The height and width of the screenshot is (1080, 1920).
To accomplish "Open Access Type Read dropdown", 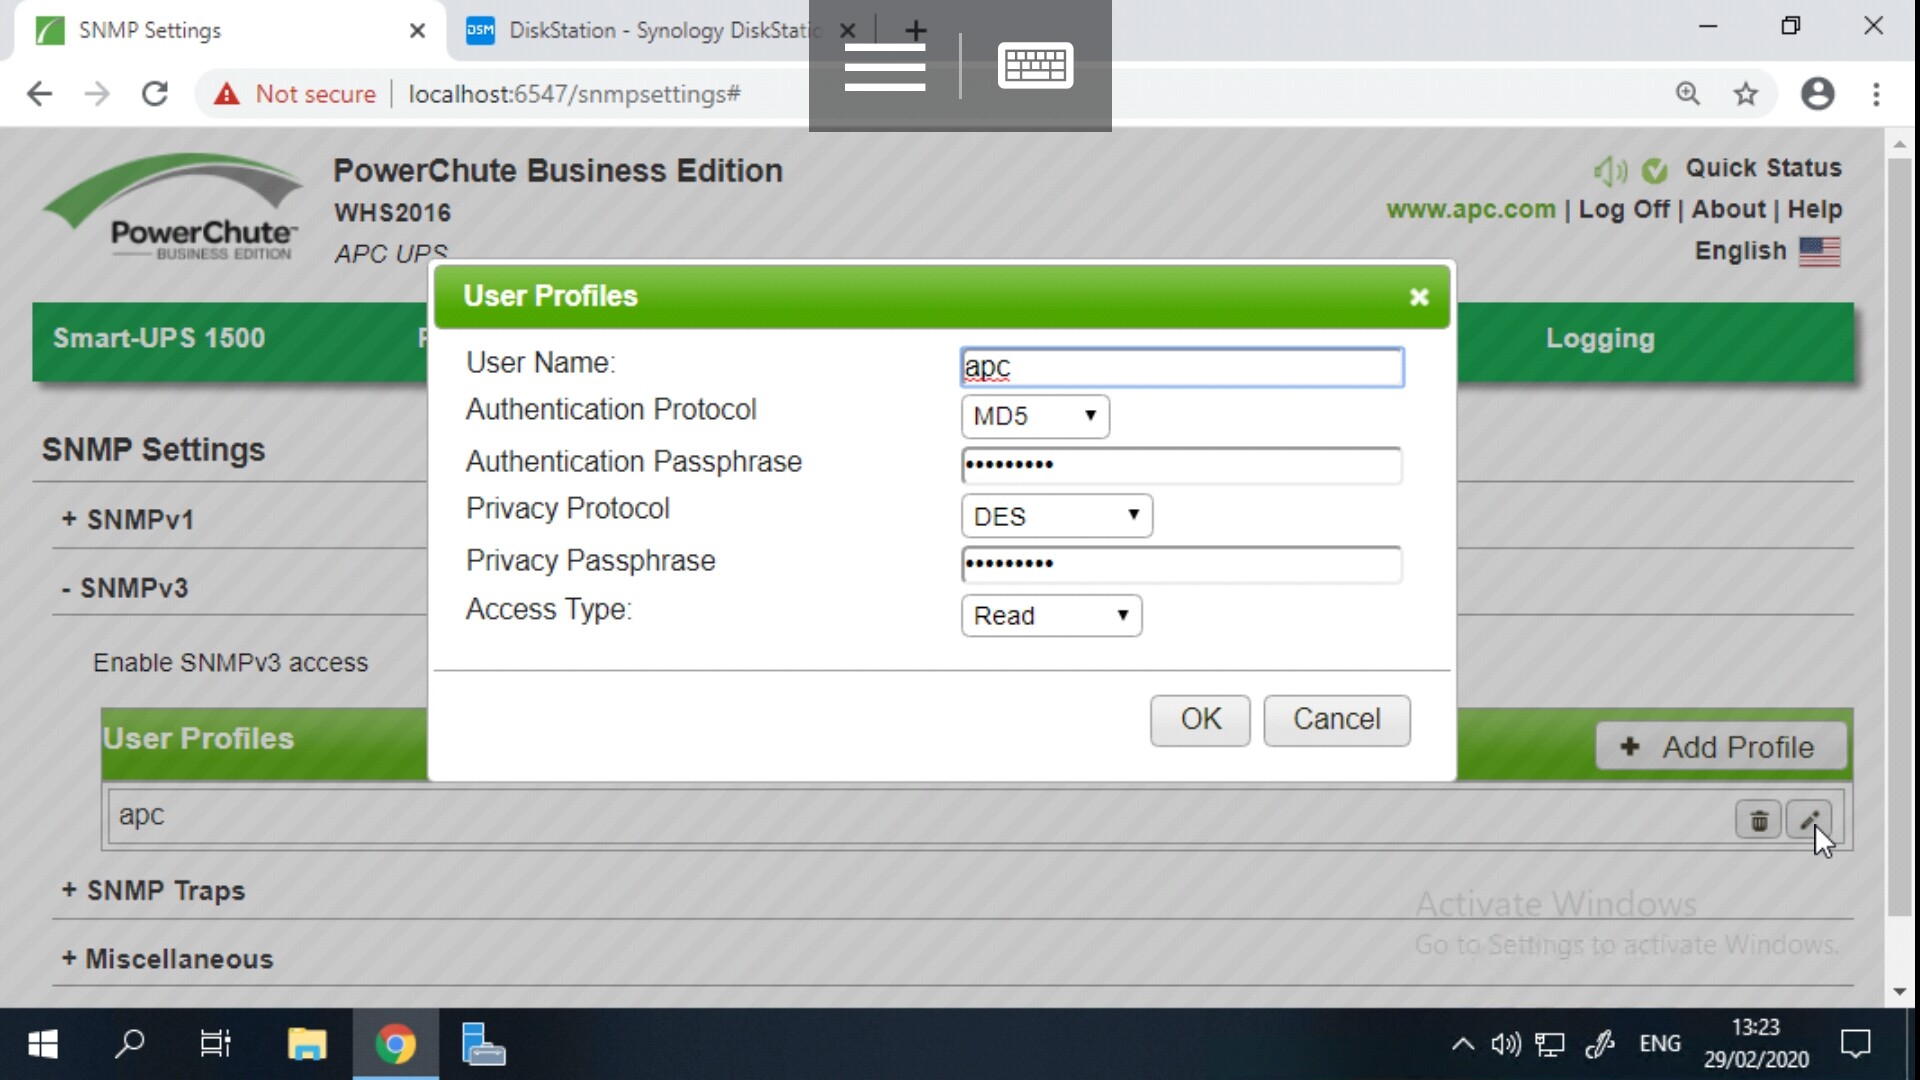I will tap(1051, 615).
